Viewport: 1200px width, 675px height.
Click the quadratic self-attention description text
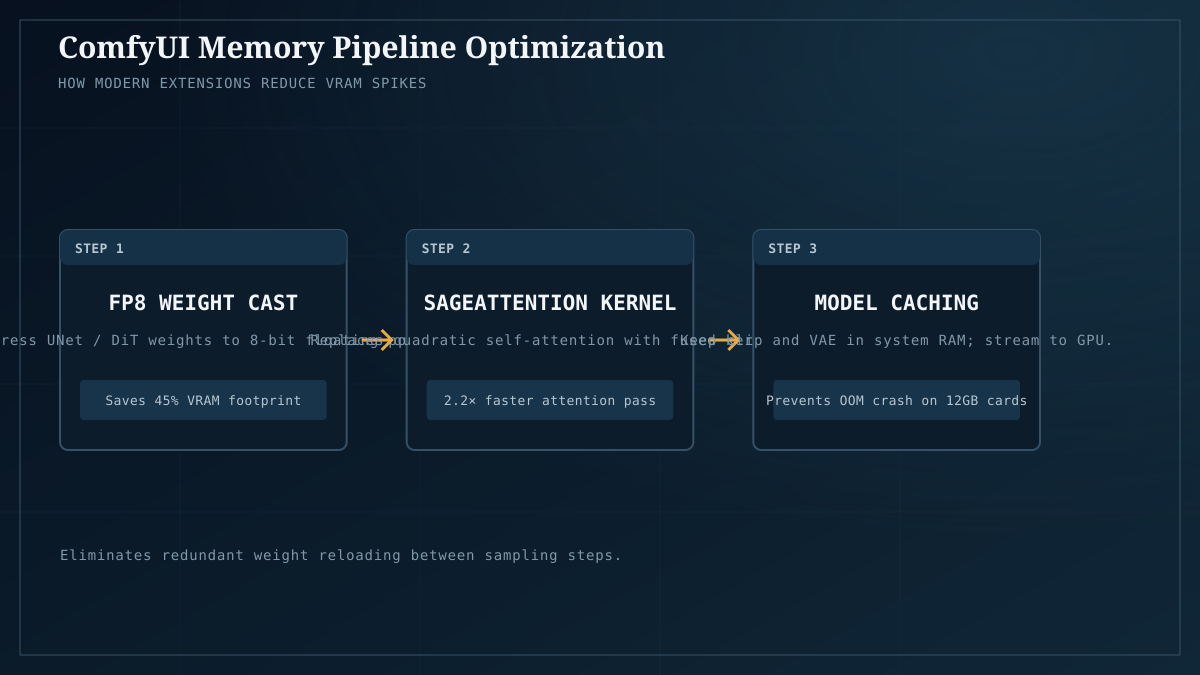(x=530, y=340)
